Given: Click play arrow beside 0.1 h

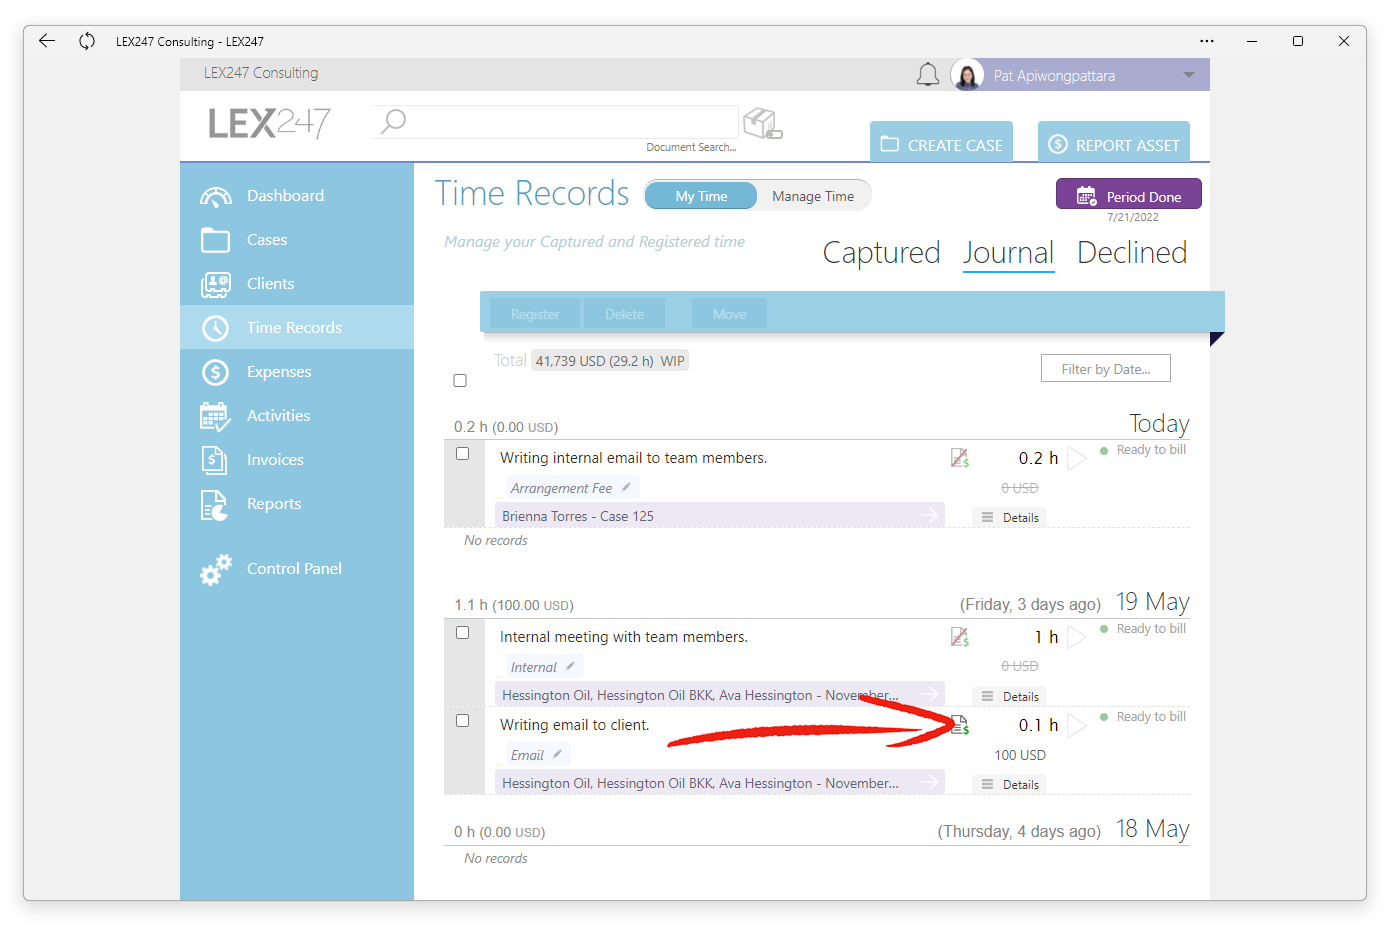Looking at the screenshot, I should click(x=1076, y=725).
